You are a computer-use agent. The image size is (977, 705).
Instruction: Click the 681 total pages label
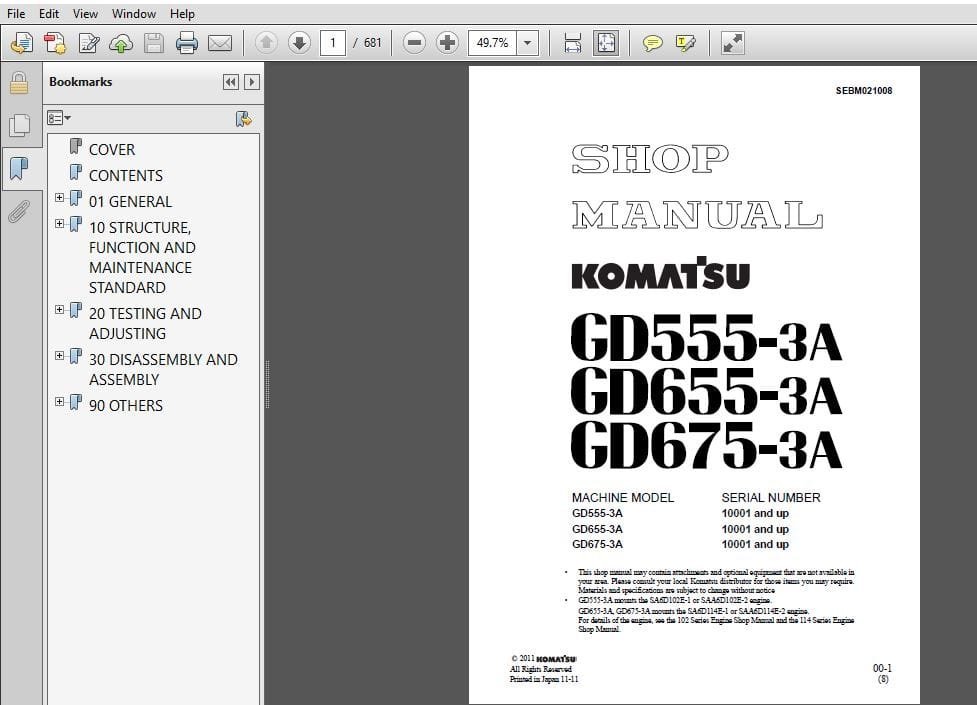coord(373,43)
